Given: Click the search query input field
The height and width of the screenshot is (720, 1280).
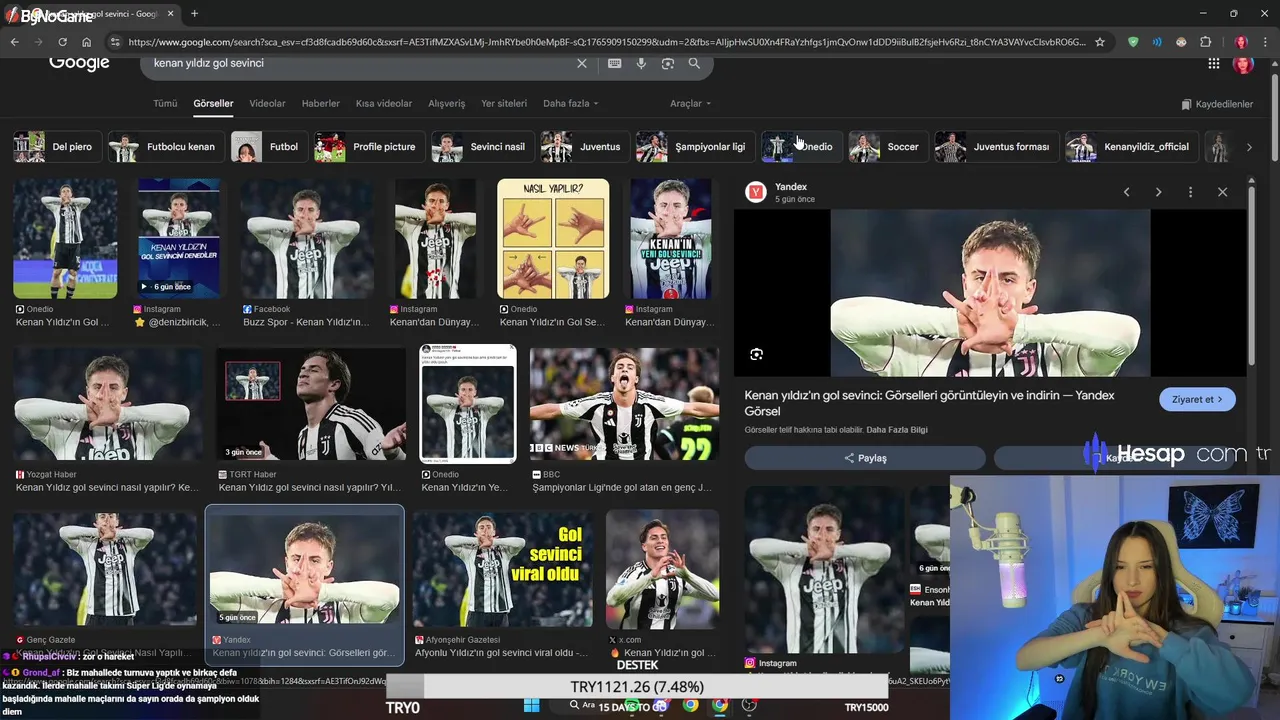Looking at the screenshot, I should [360, 63].
